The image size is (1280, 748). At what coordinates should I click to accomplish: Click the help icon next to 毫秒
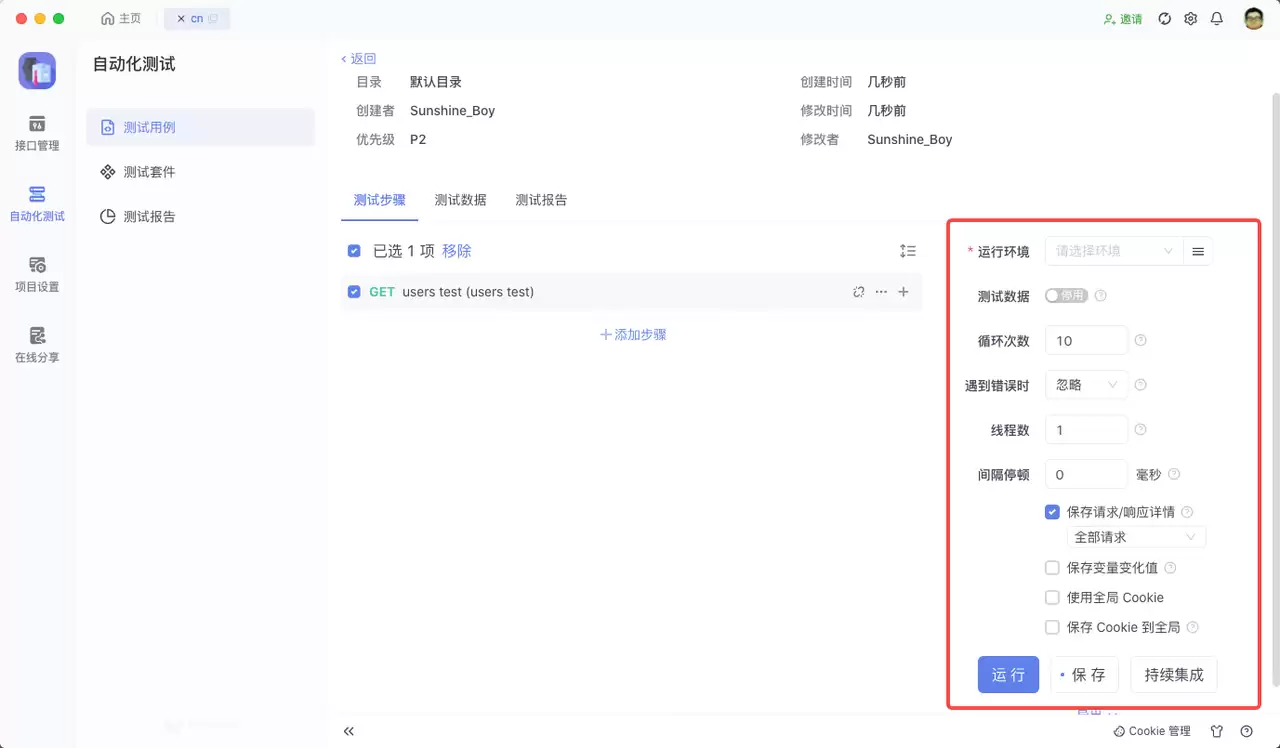pos(1174,474)
